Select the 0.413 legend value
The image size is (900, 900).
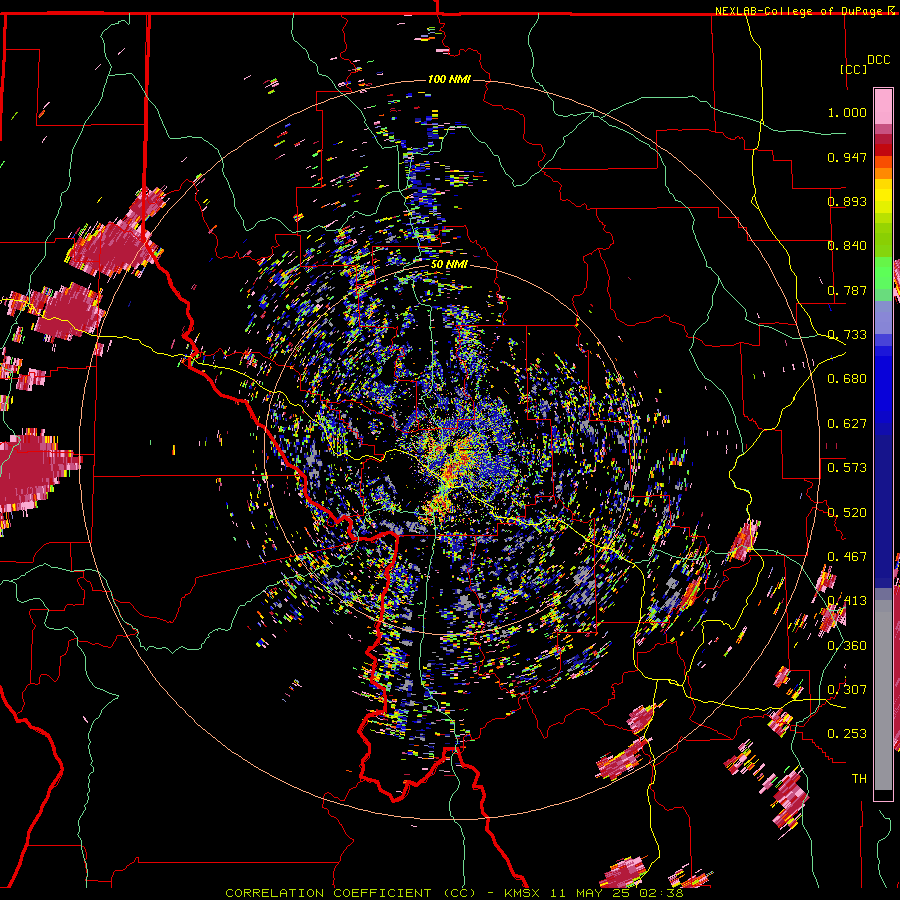tap(847, 601)
